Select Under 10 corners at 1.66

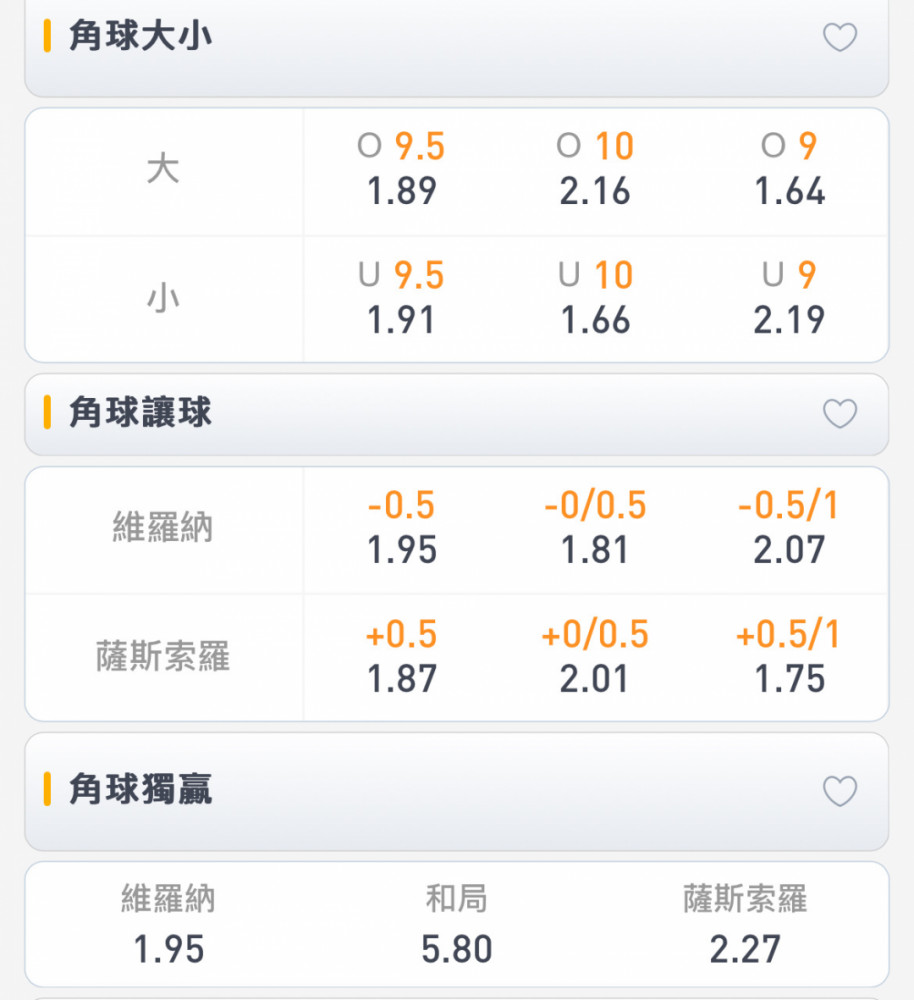coord(595,298)
